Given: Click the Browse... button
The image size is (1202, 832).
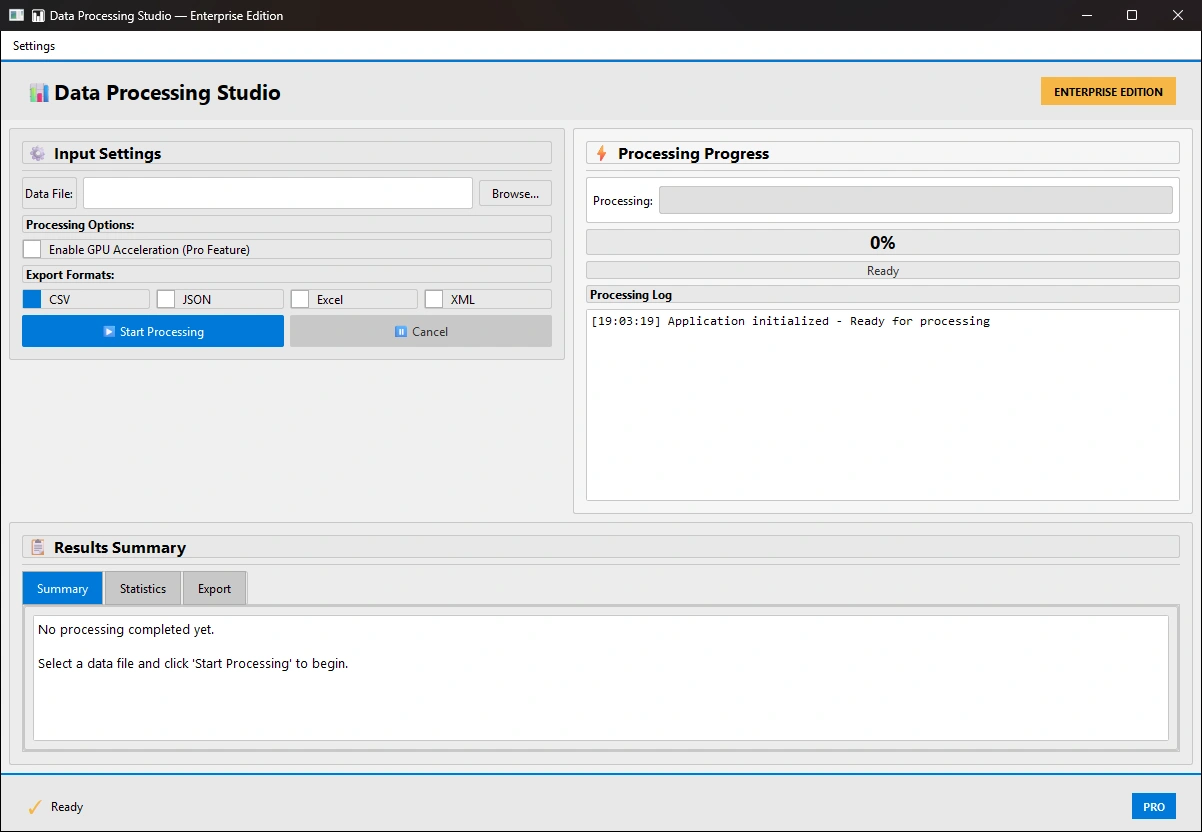Looking at the screenshot, I should coord(515,193).
